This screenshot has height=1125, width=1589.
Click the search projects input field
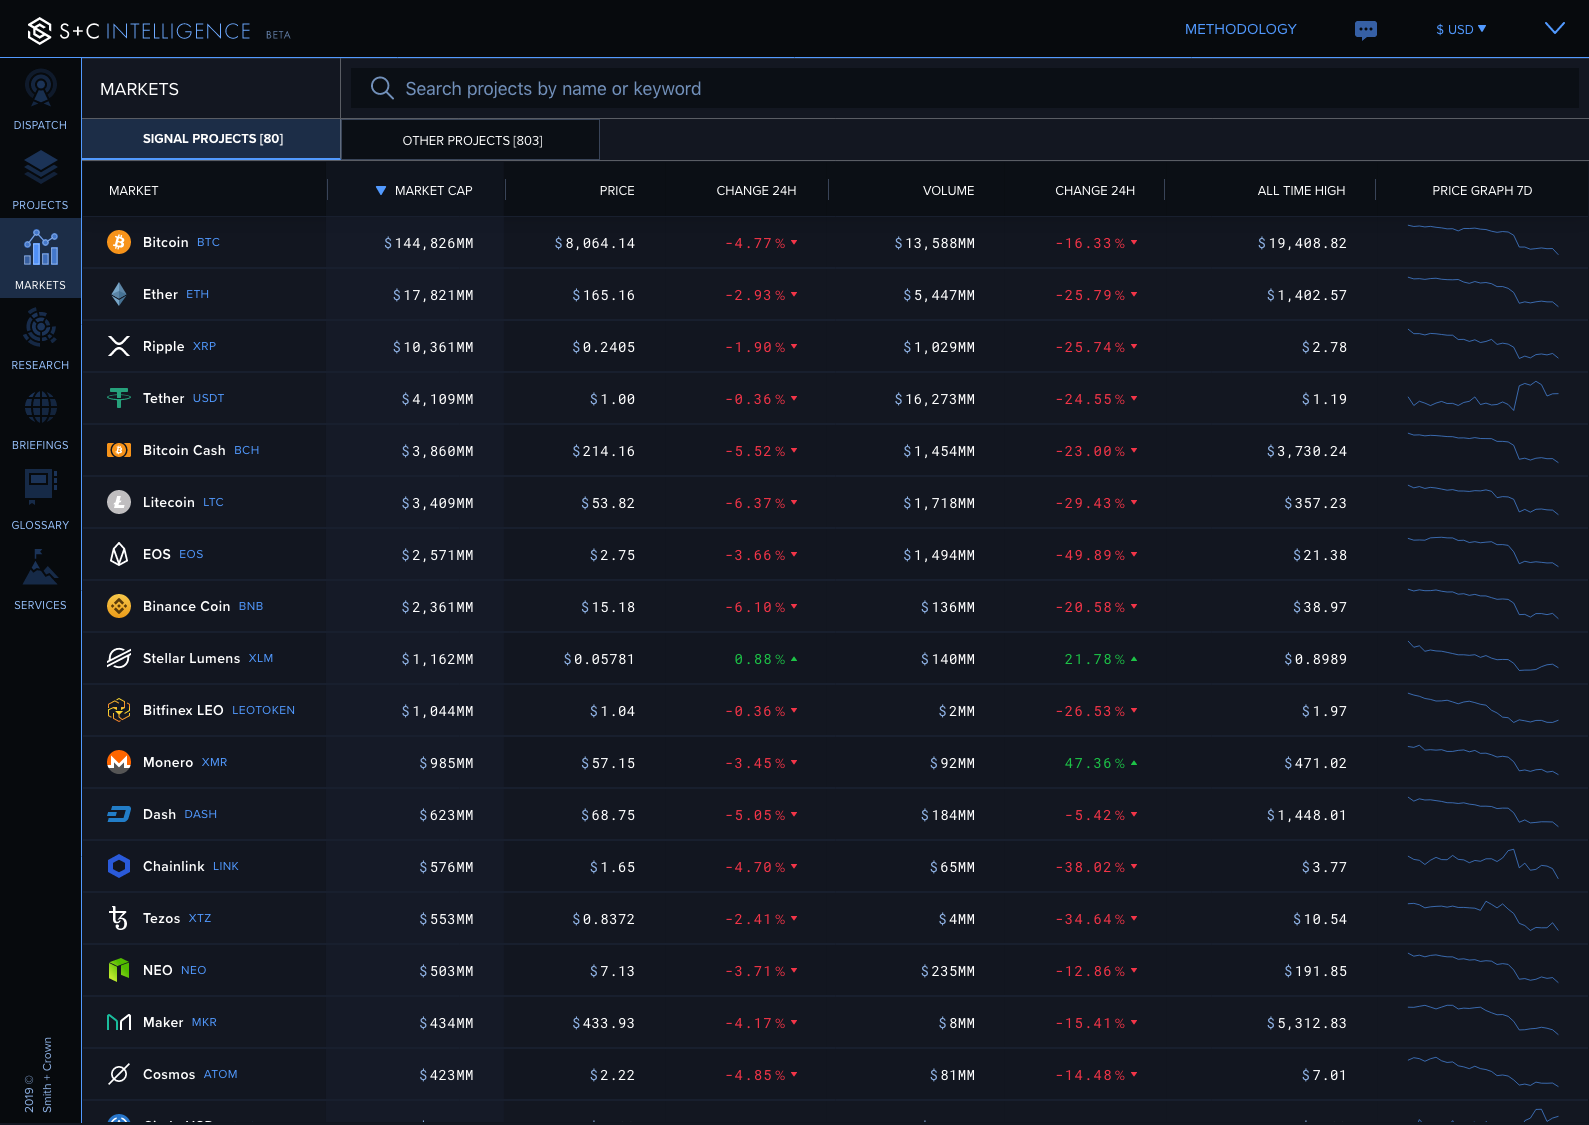pyautogui.click(x=965, y=88)
